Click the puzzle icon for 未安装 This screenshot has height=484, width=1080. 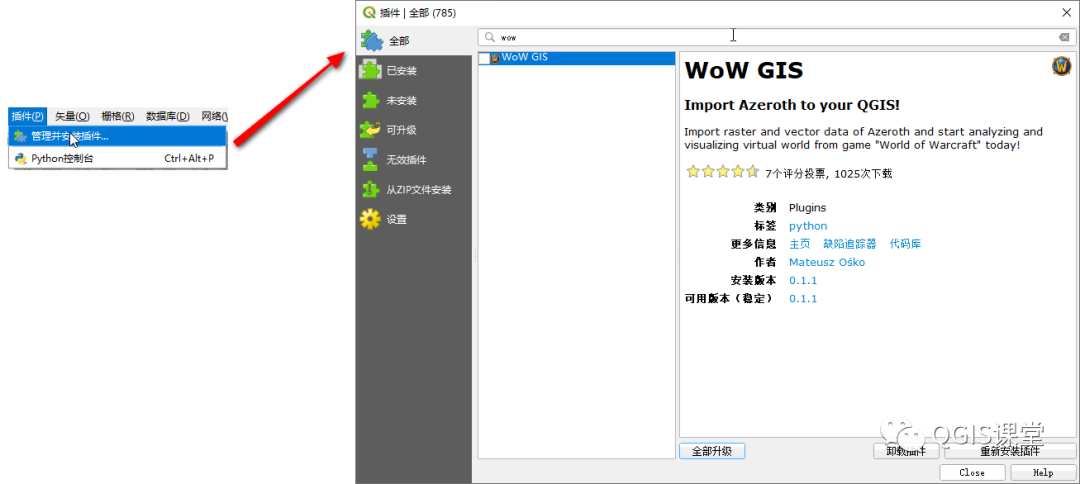(x=371, y=101)
